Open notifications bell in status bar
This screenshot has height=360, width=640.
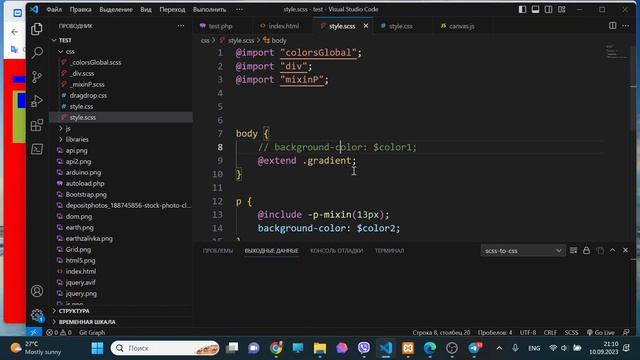[x=626, y=332]
